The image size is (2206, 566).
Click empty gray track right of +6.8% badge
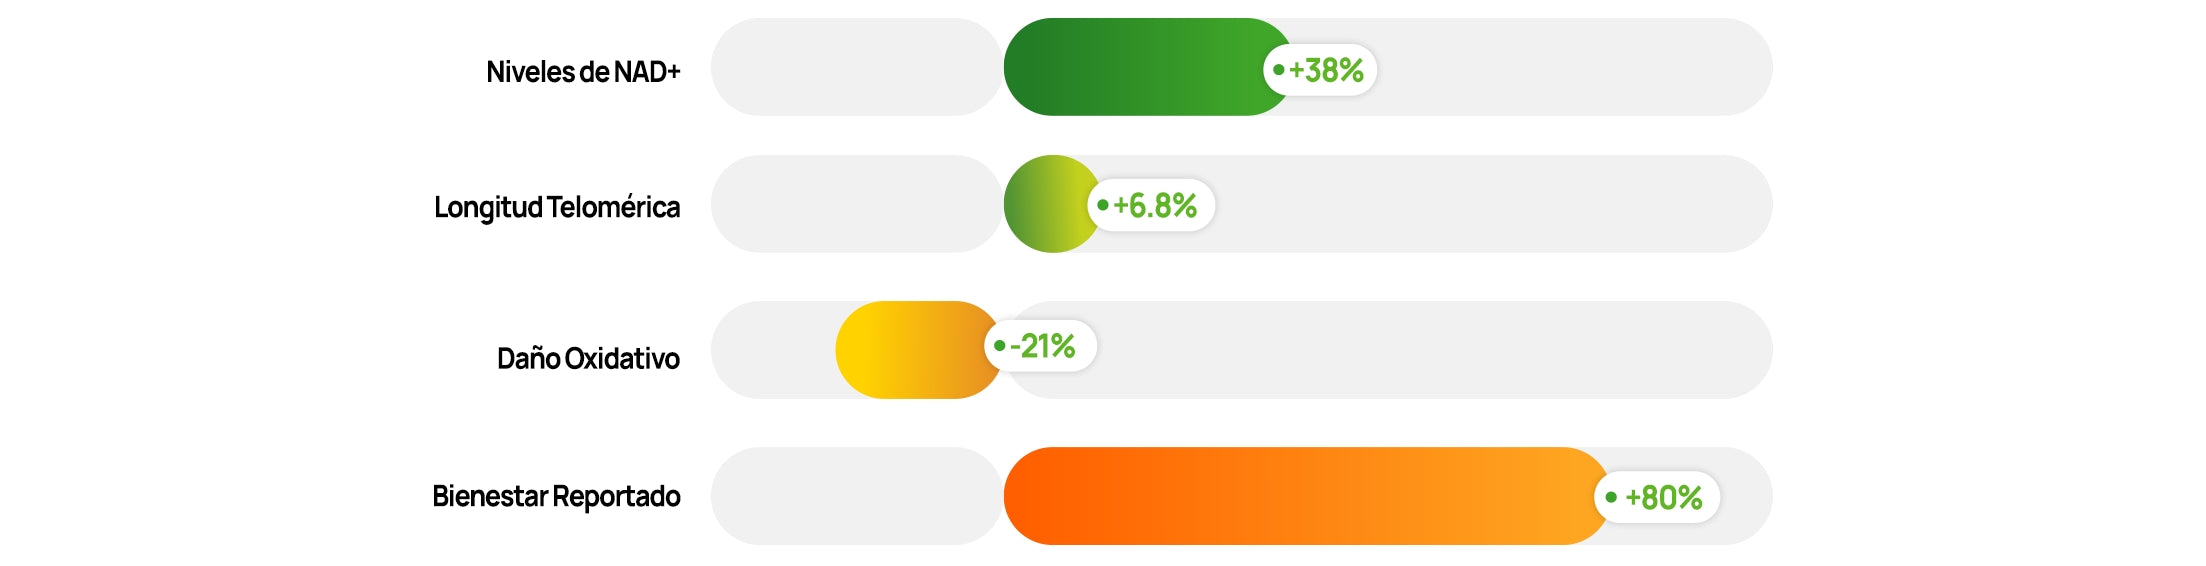(x=1490, y=204)
